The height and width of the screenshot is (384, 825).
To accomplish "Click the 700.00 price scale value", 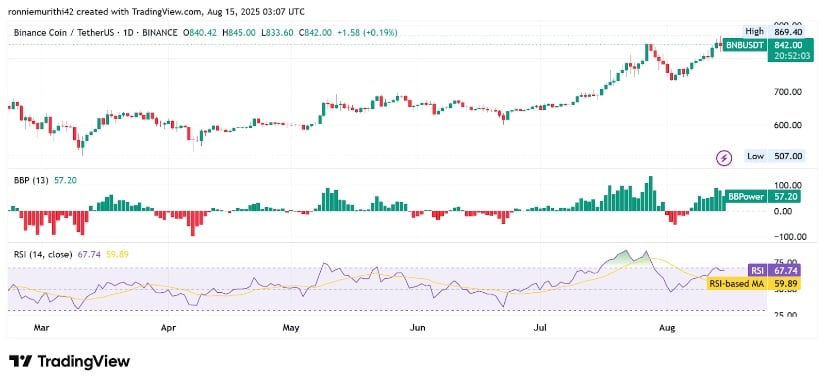I will pyautogui.click(x=788, y=92).
